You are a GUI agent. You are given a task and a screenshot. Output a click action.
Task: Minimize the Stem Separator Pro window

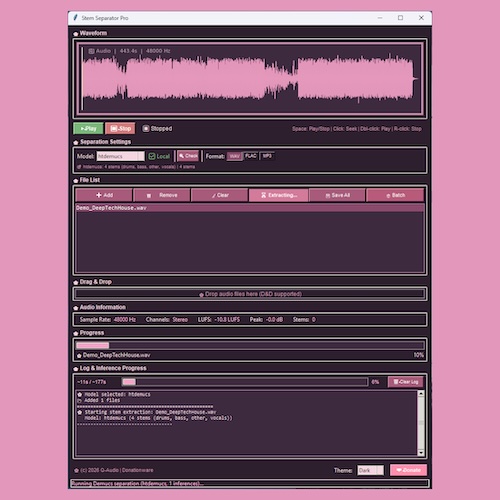tap(380, 18)
